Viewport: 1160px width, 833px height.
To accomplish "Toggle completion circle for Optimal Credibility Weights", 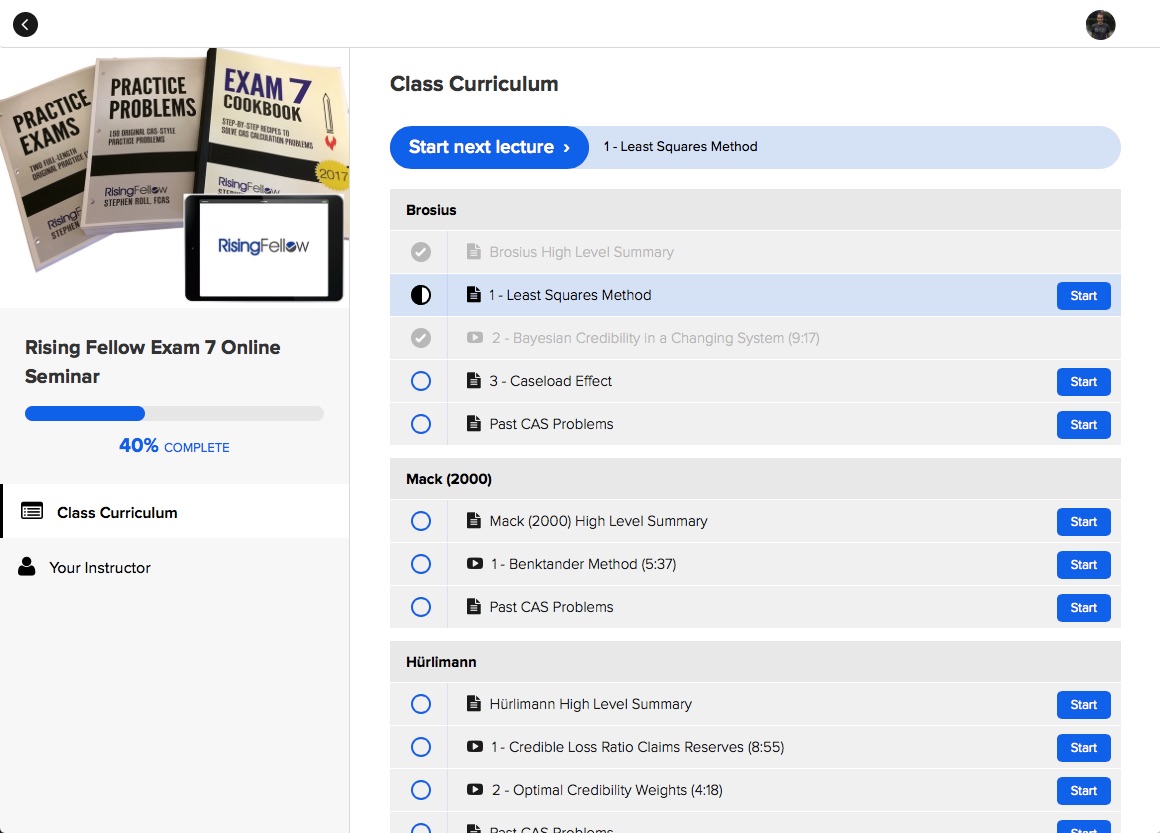I will [x=421, y=789].
